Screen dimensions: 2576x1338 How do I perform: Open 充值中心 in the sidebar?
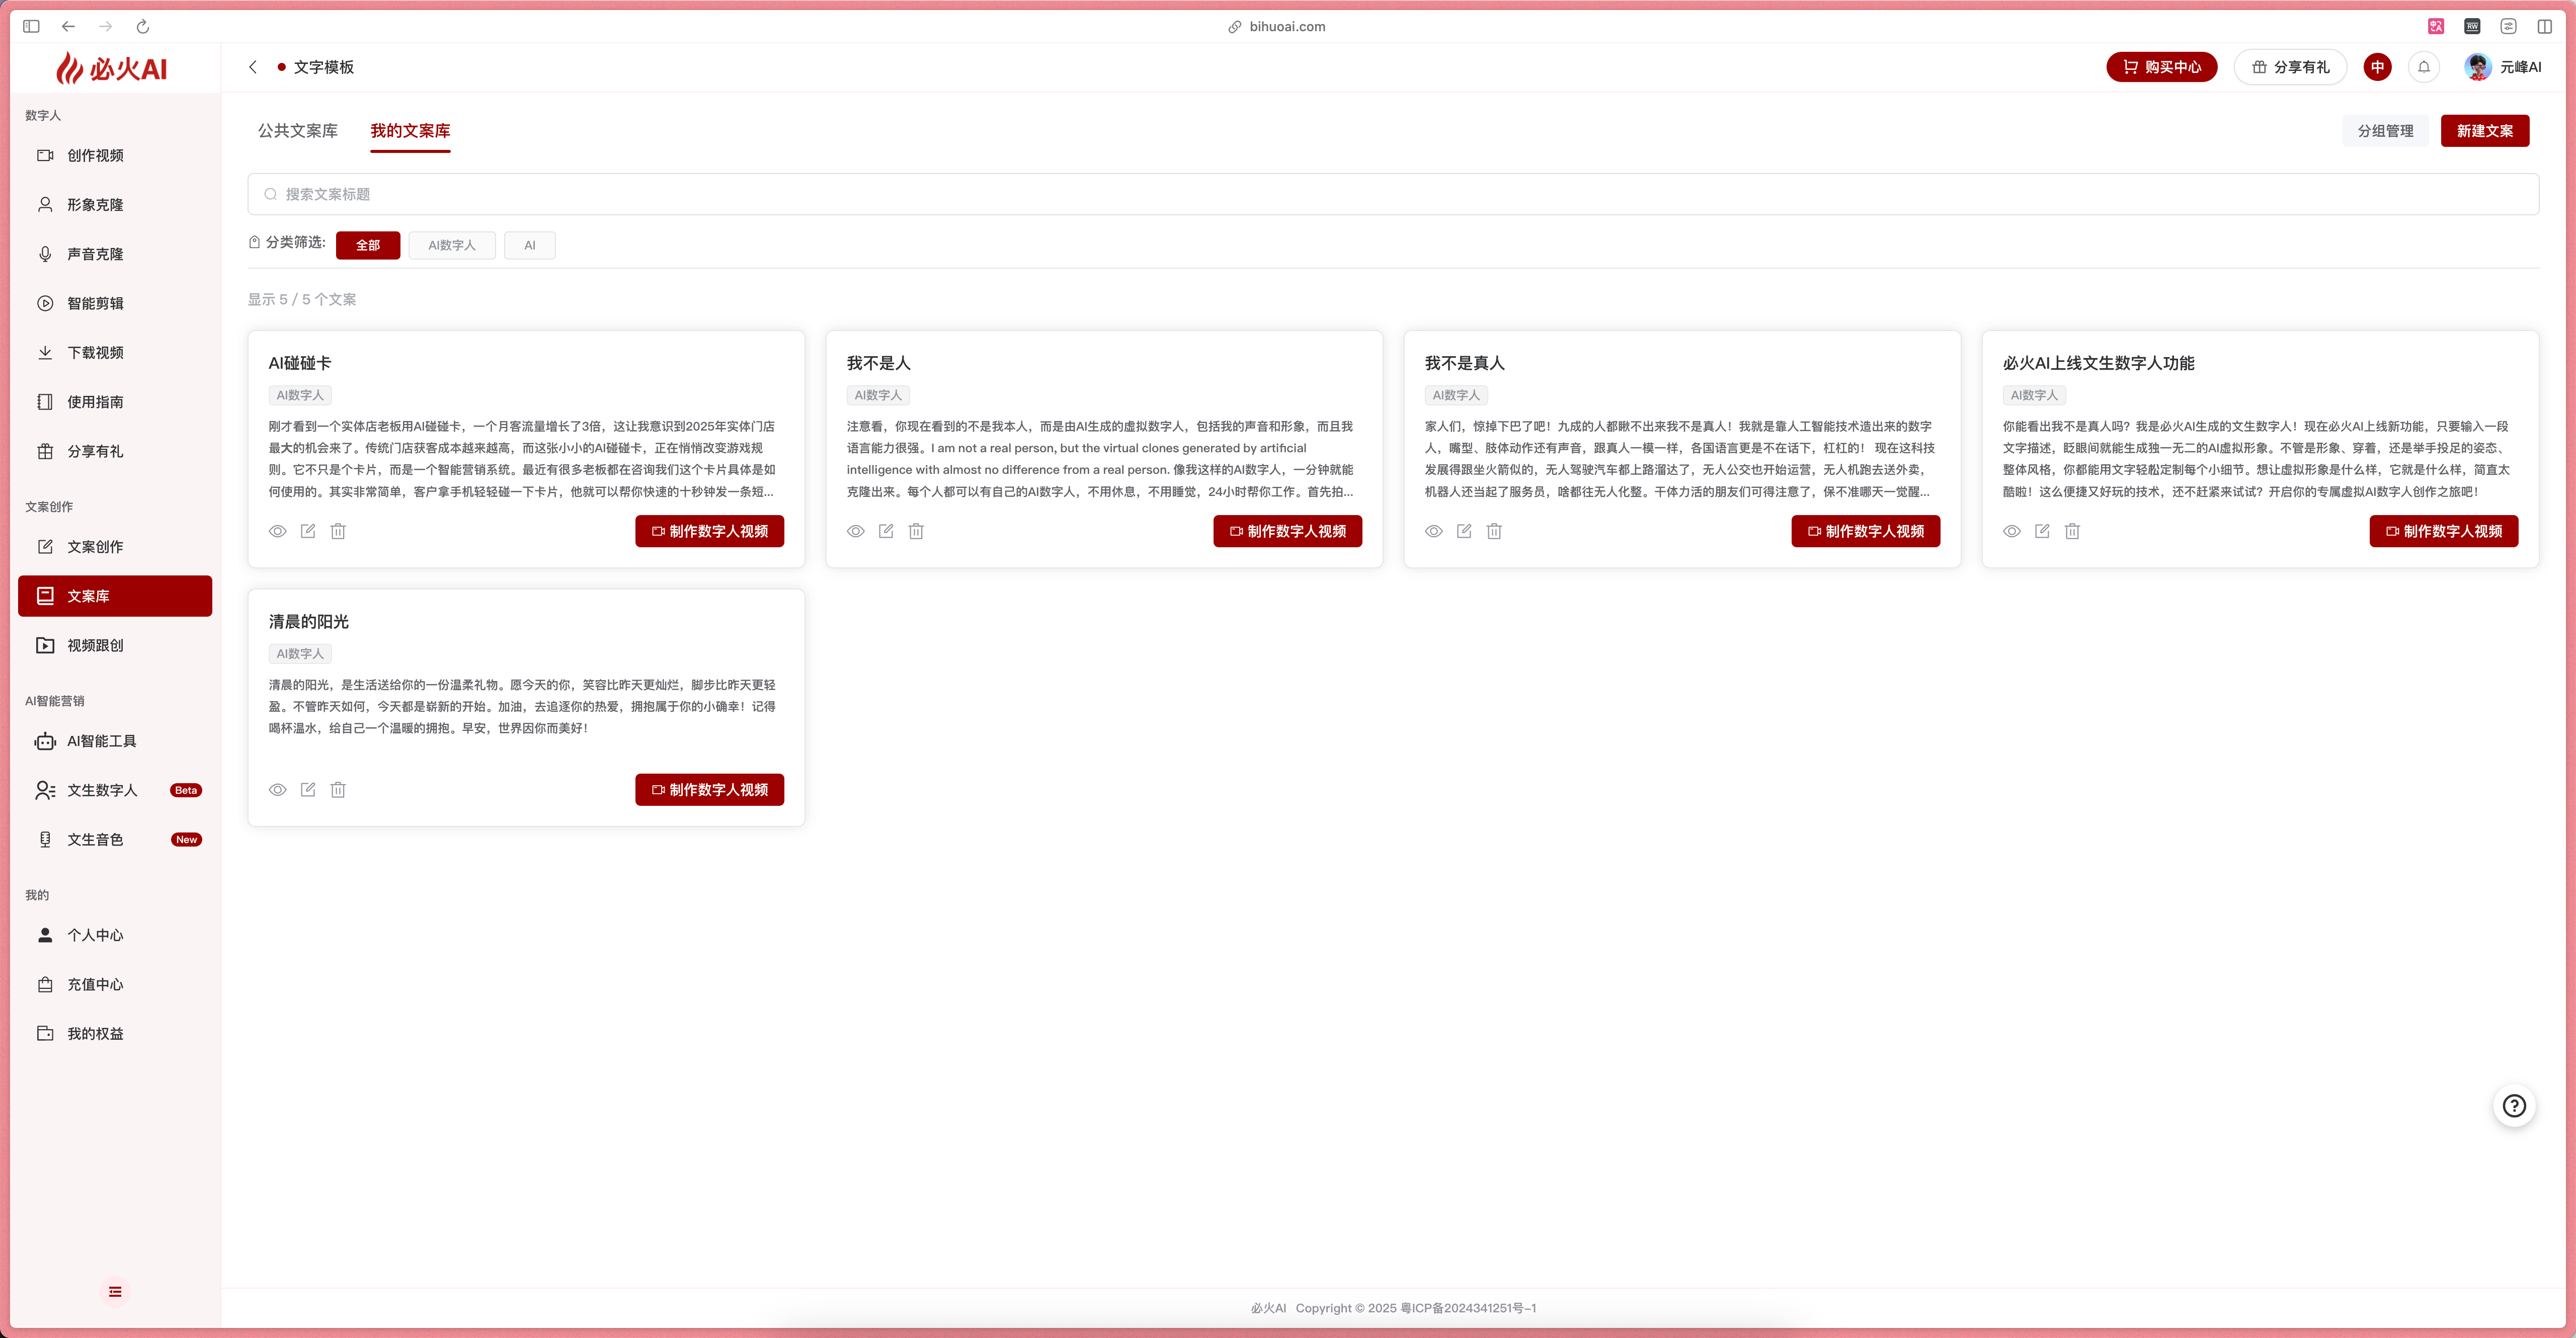115,985
